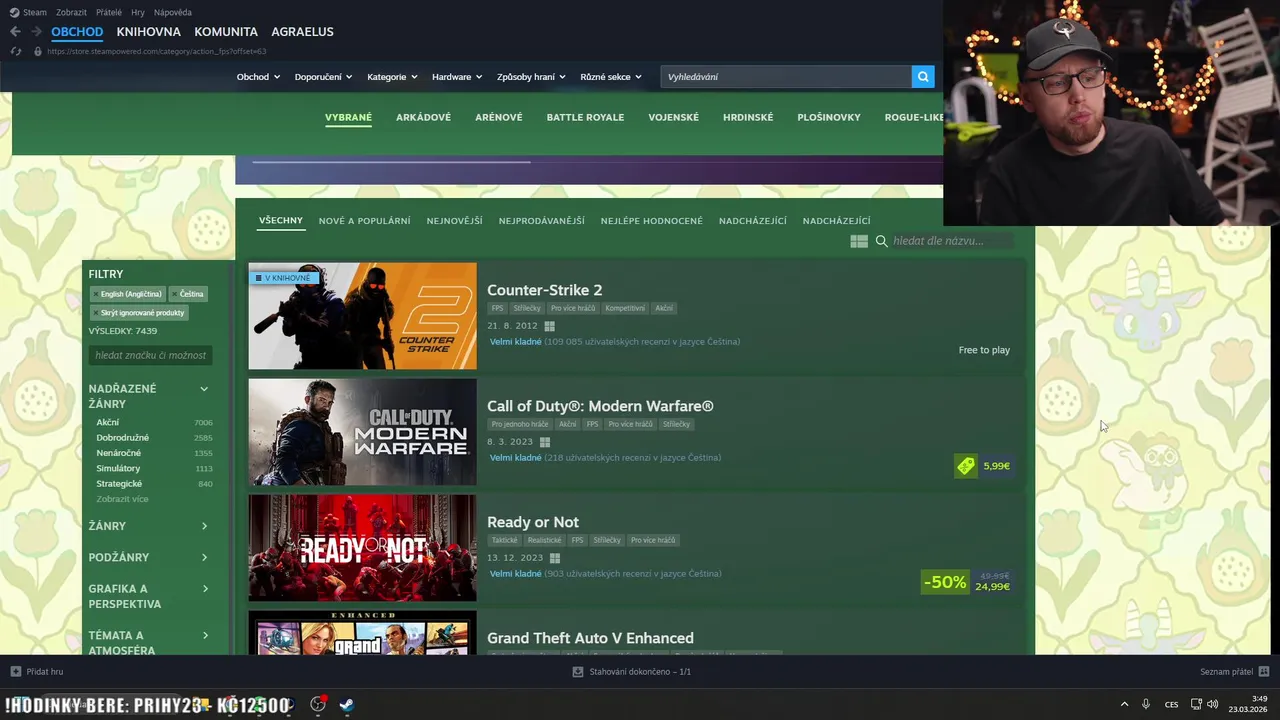The width and height of the screenshot is (1280, 720).
Task: Open the Obchod dropdown in the store nav
Action: pos(258,77)
